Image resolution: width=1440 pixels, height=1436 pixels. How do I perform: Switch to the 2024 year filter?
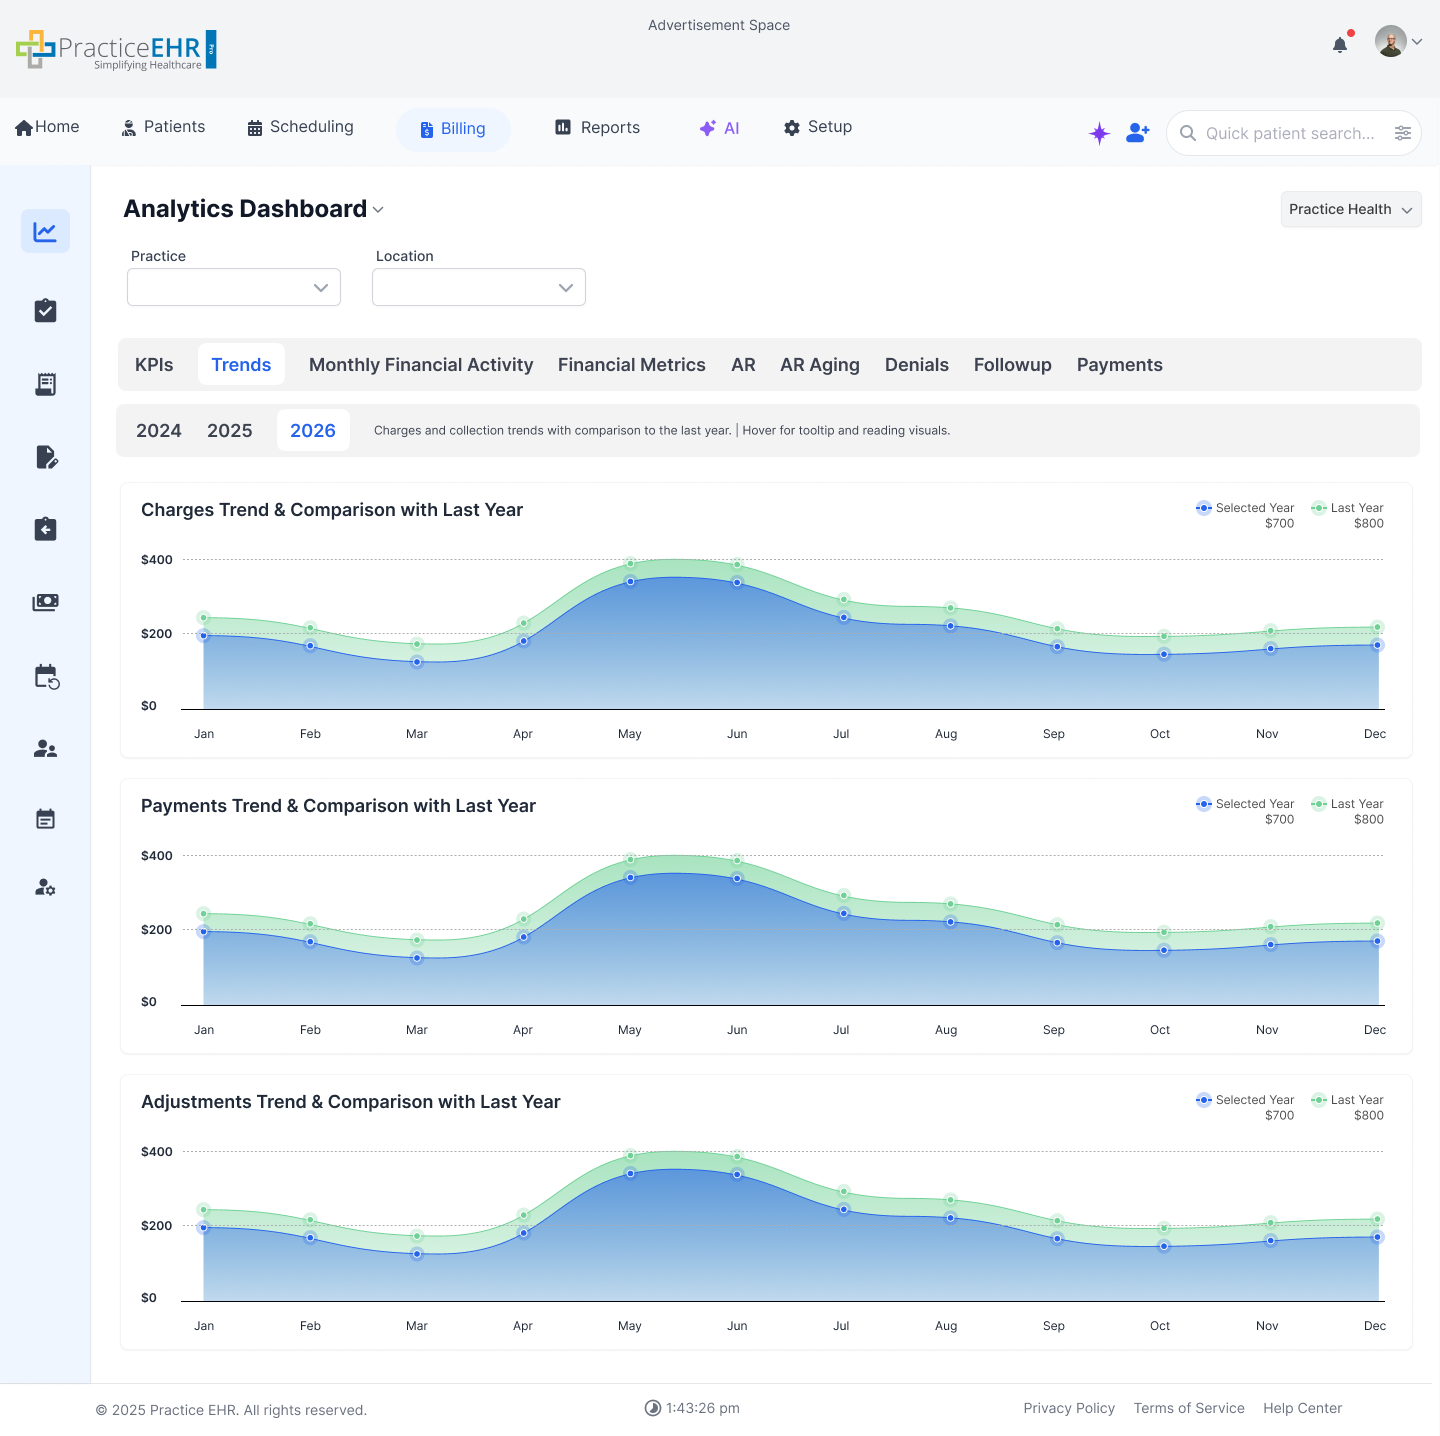click(x=159, y=430)
